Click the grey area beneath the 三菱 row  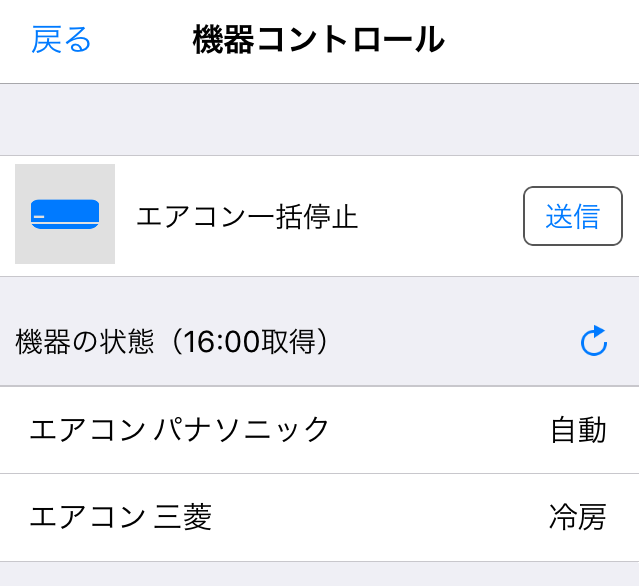[x=319, y=574]
